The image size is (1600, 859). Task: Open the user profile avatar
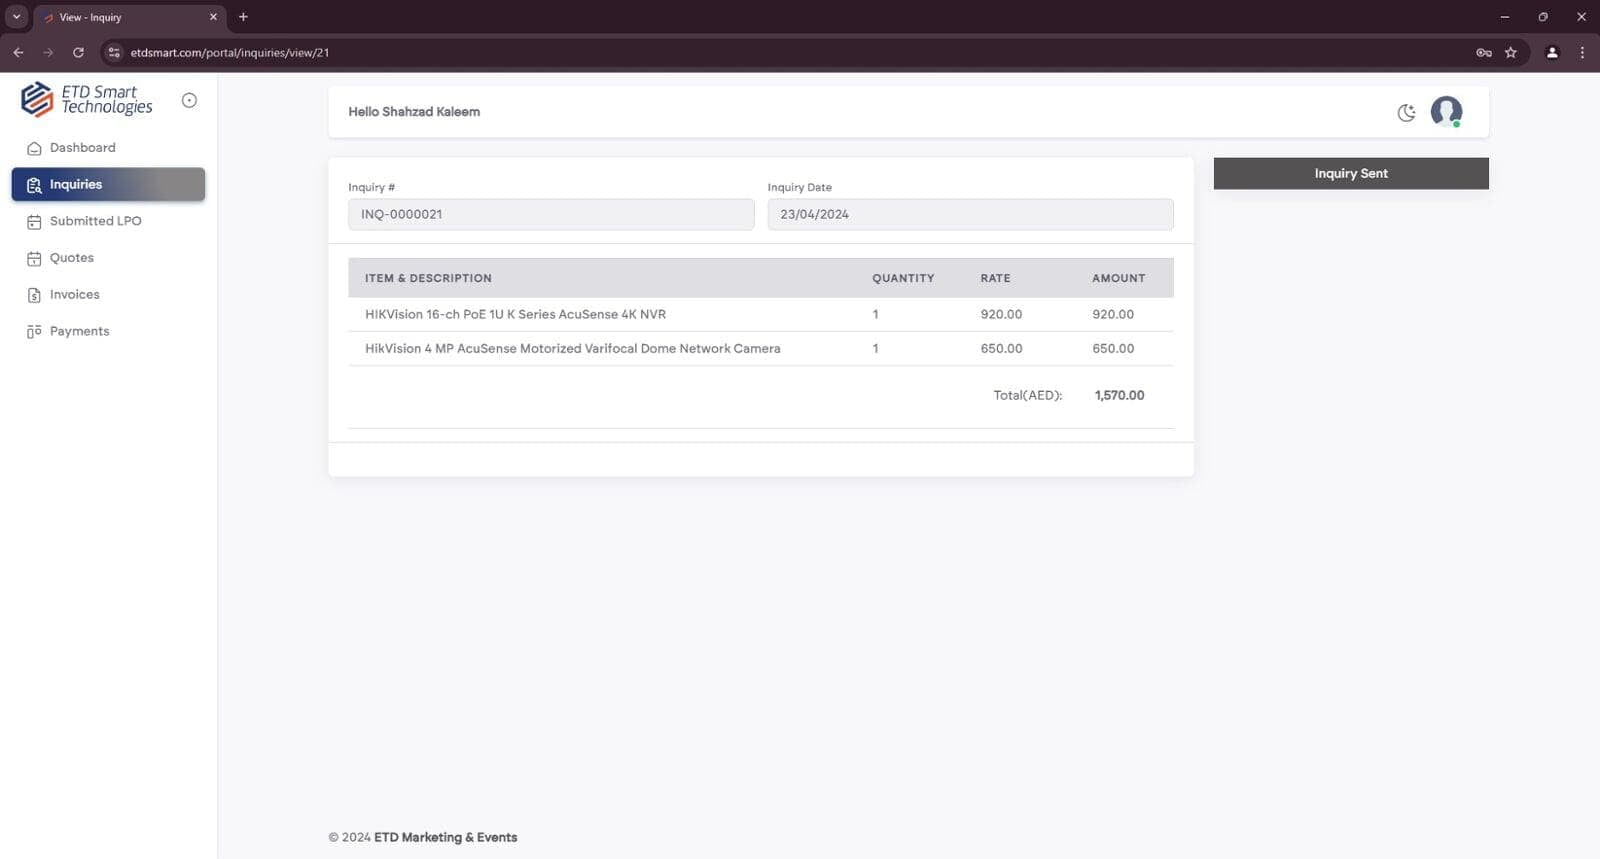point(1446,111)
